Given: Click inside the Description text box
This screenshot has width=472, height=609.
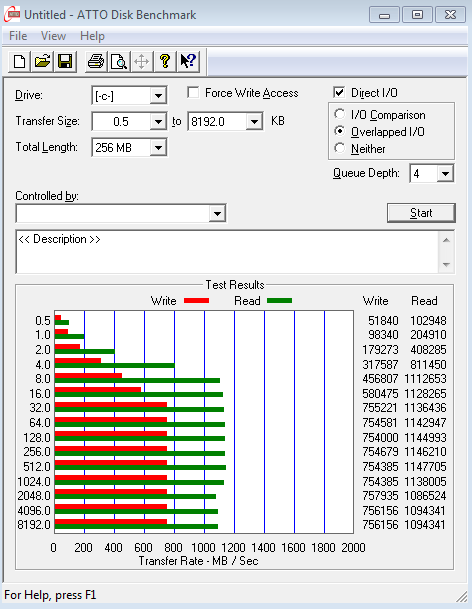Looking at the screenshot, I should [x=228, y=252].
